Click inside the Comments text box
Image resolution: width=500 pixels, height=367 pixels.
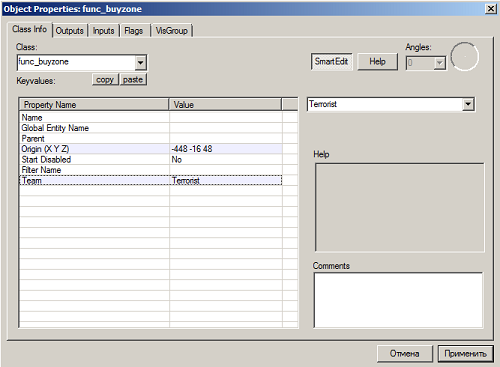point(398,300)
